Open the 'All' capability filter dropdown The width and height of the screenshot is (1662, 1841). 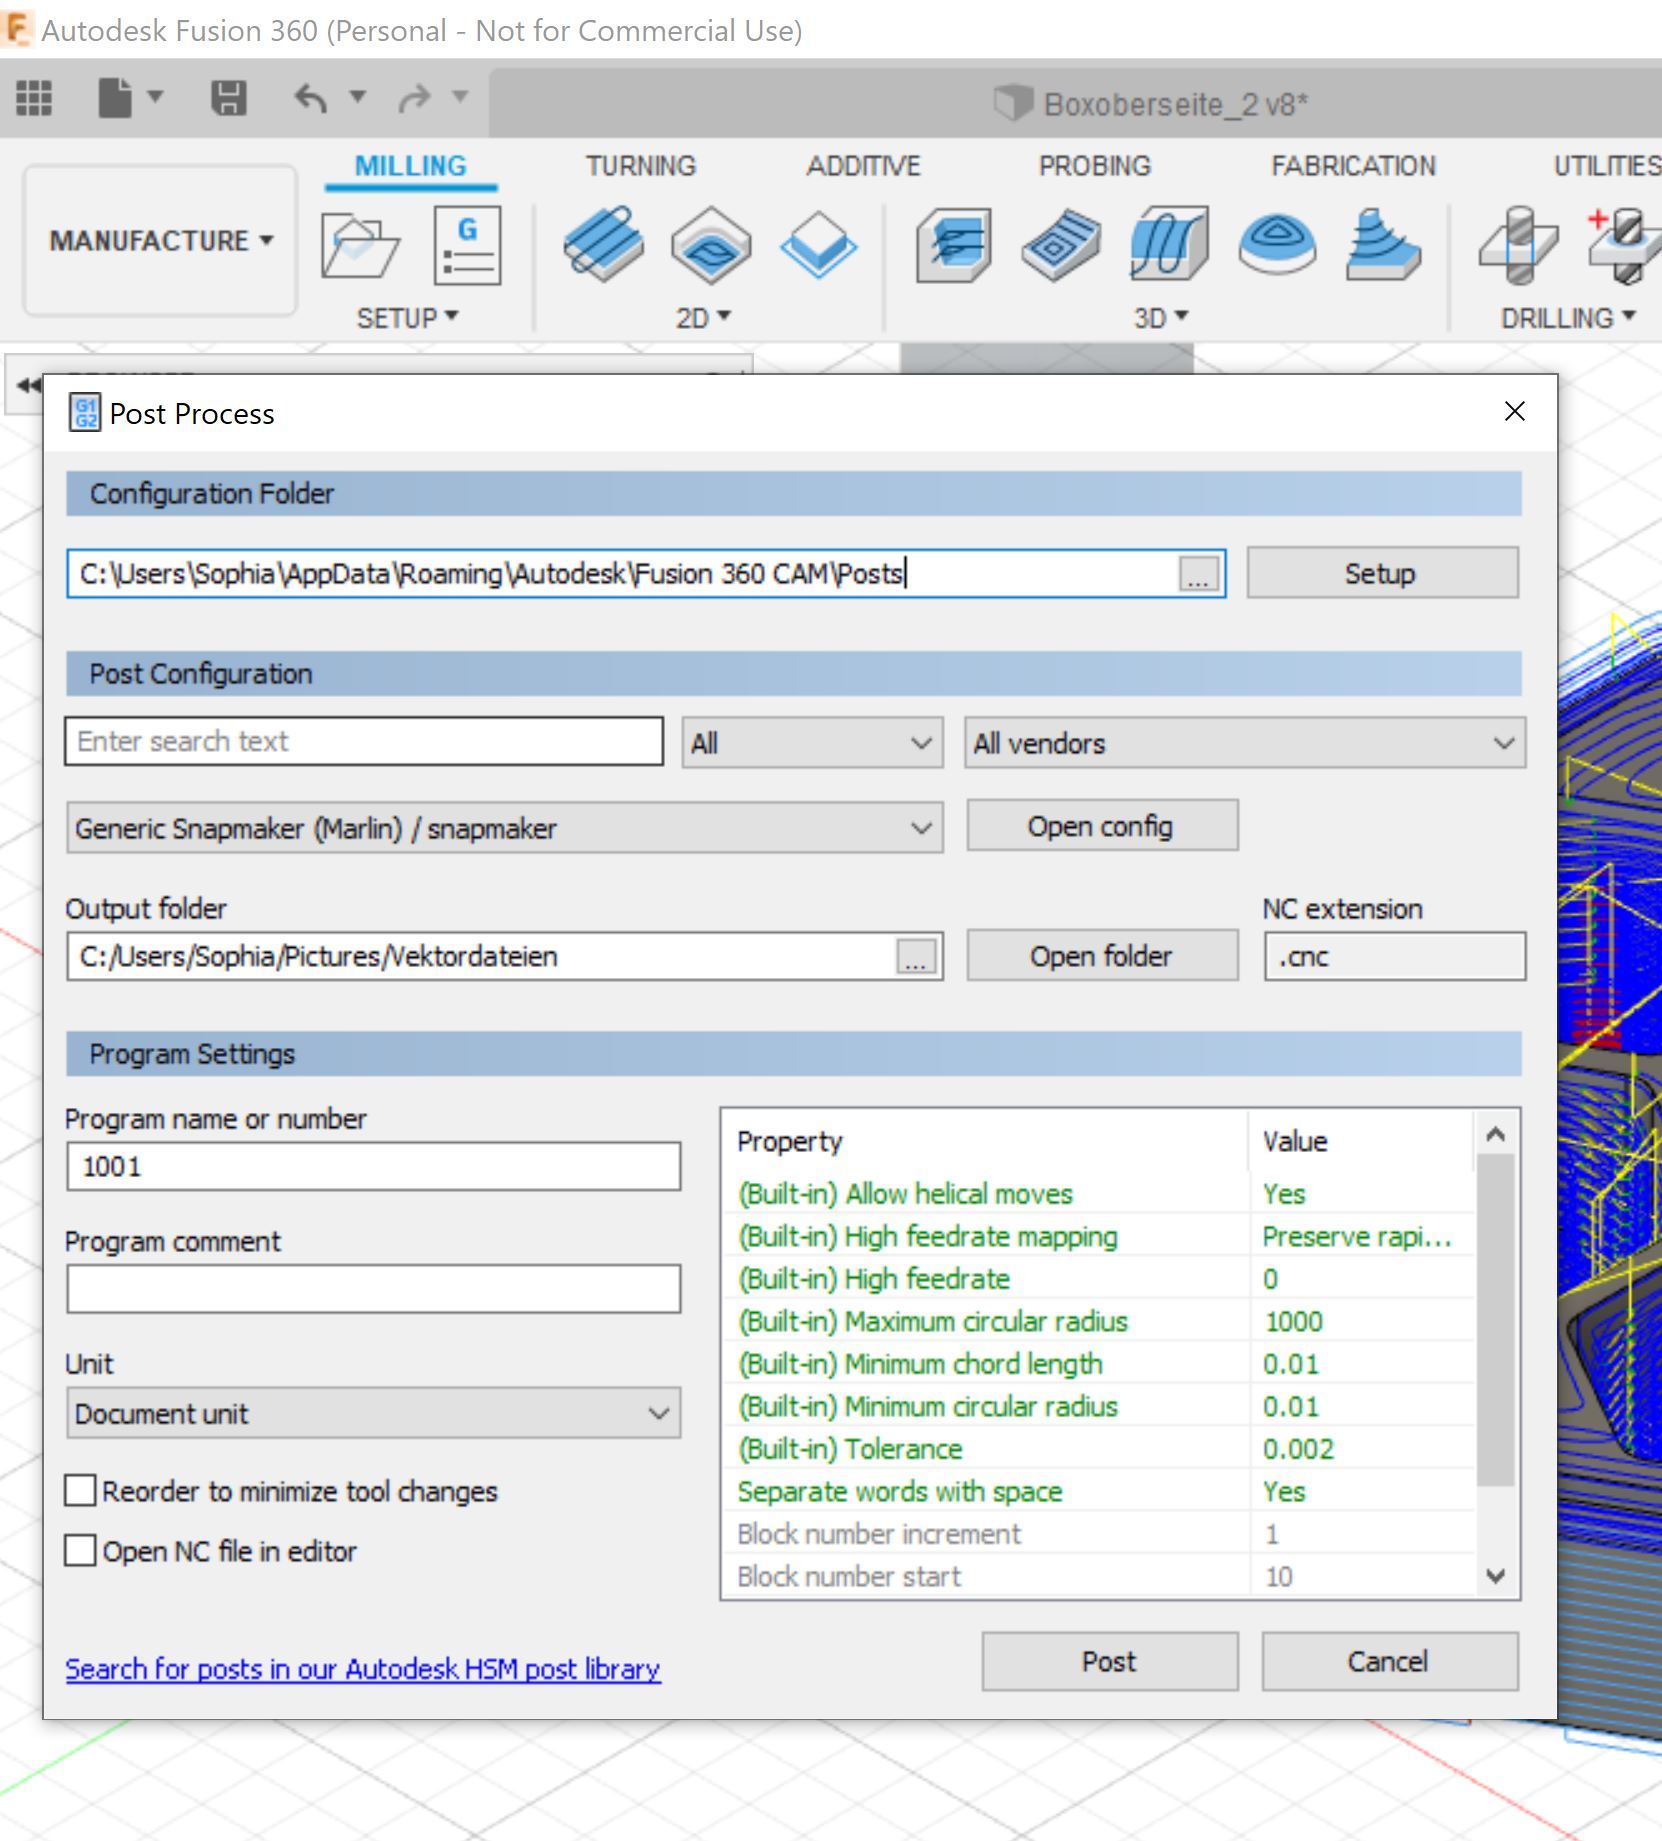tap(812, 743)
